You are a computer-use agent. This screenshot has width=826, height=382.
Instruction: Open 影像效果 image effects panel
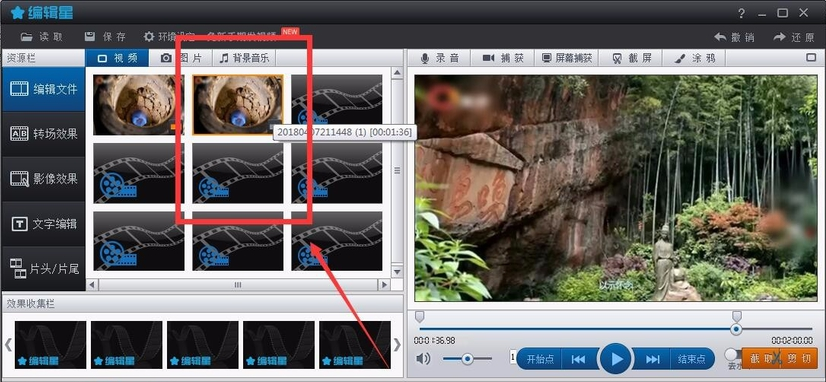tap(43, 179)
